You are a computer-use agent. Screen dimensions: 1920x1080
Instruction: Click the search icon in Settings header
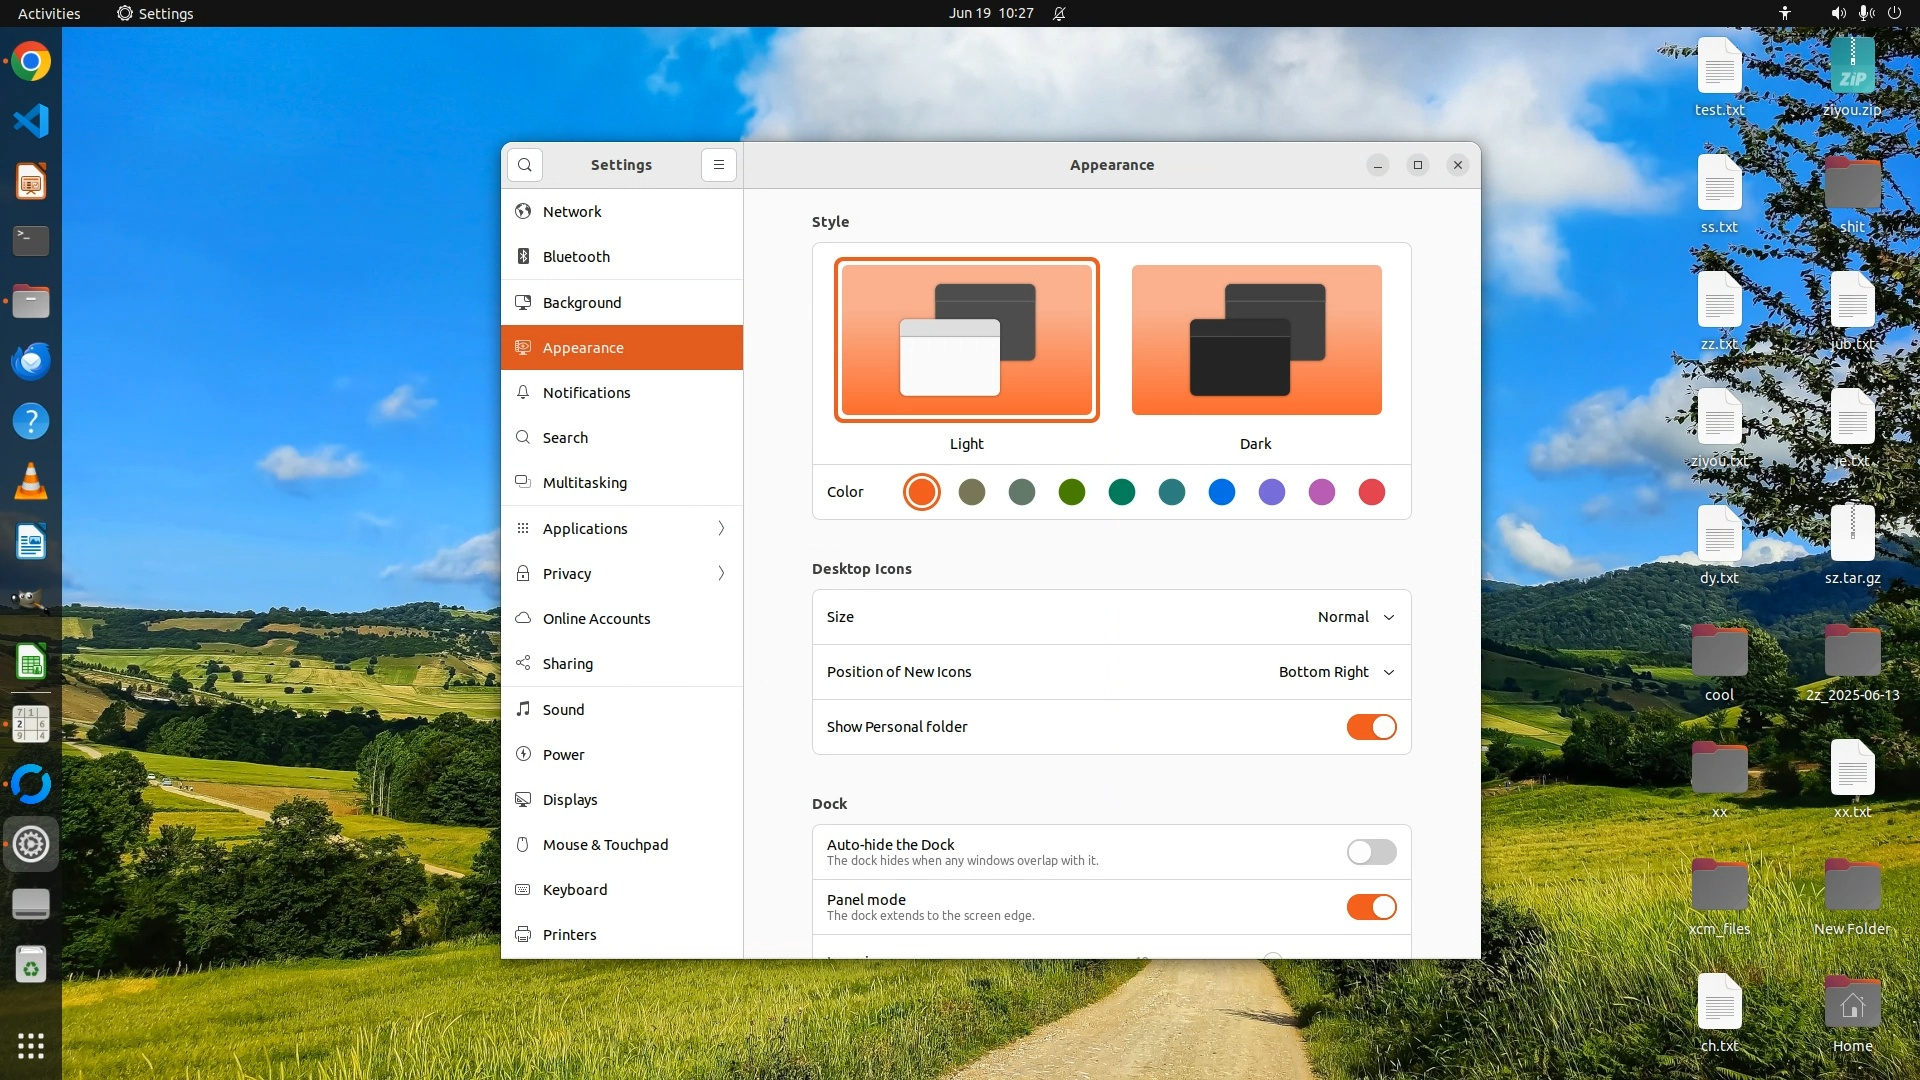[525, 165]
